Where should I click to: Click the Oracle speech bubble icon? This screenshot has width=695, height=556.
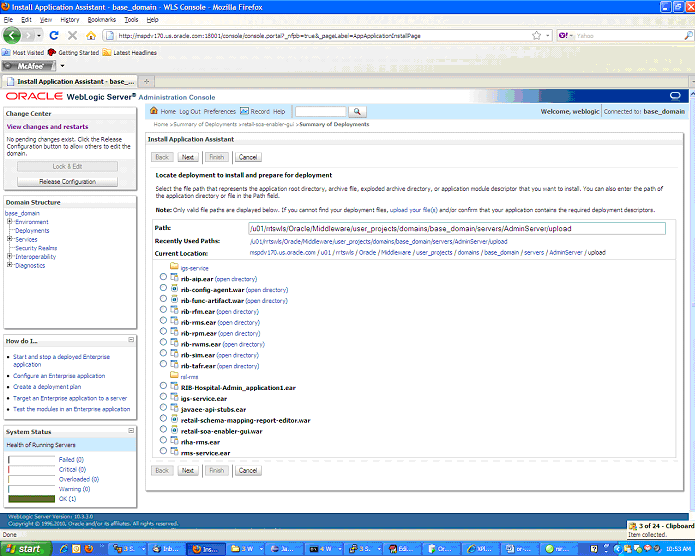(675, 96)
